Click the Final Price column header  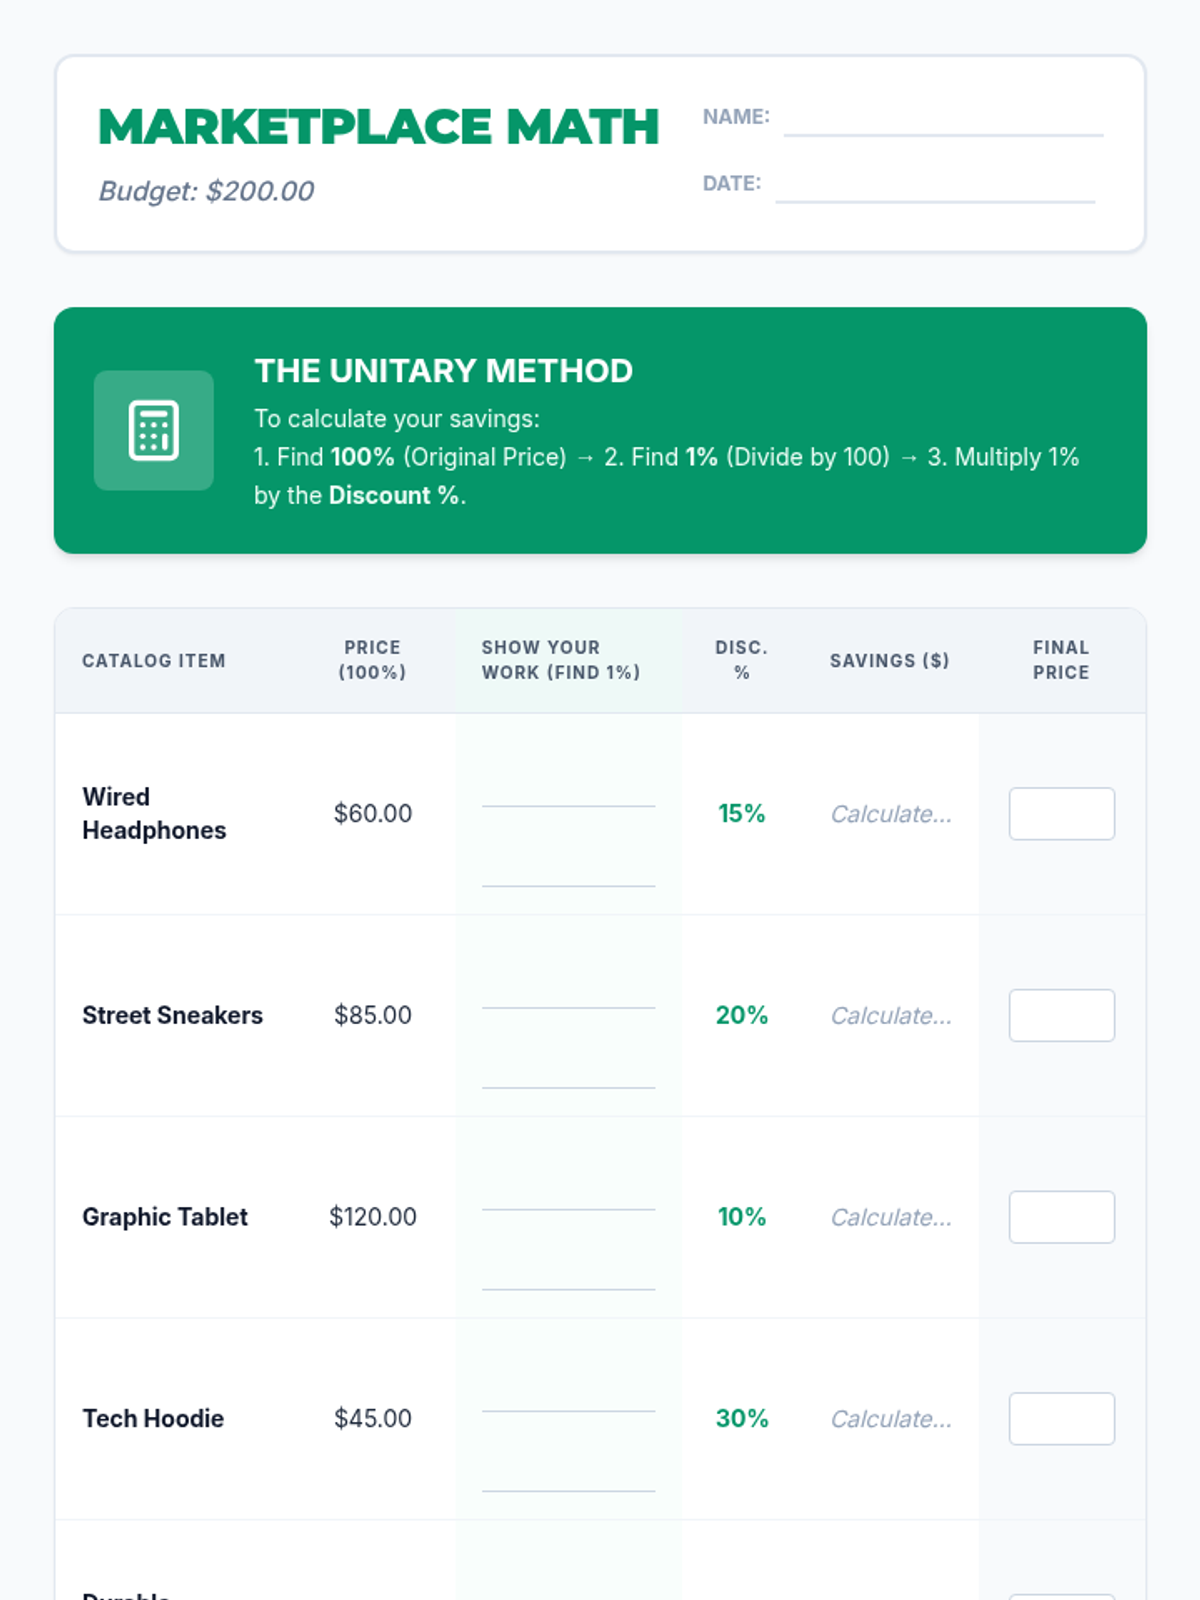click(x=1061, y=660)
